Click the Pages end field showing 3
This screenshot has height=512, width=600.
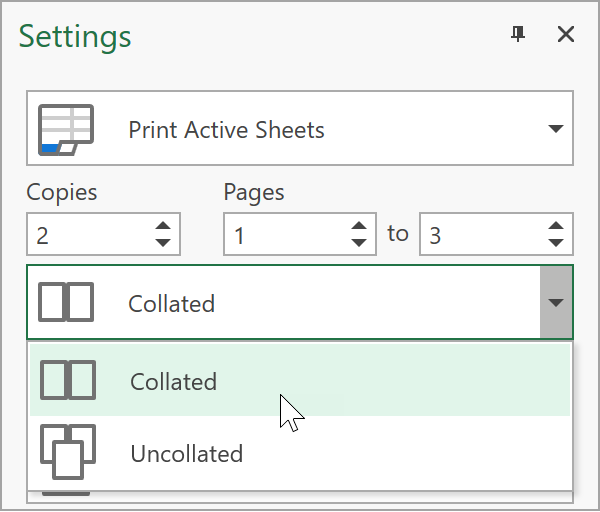click(480, 235)
